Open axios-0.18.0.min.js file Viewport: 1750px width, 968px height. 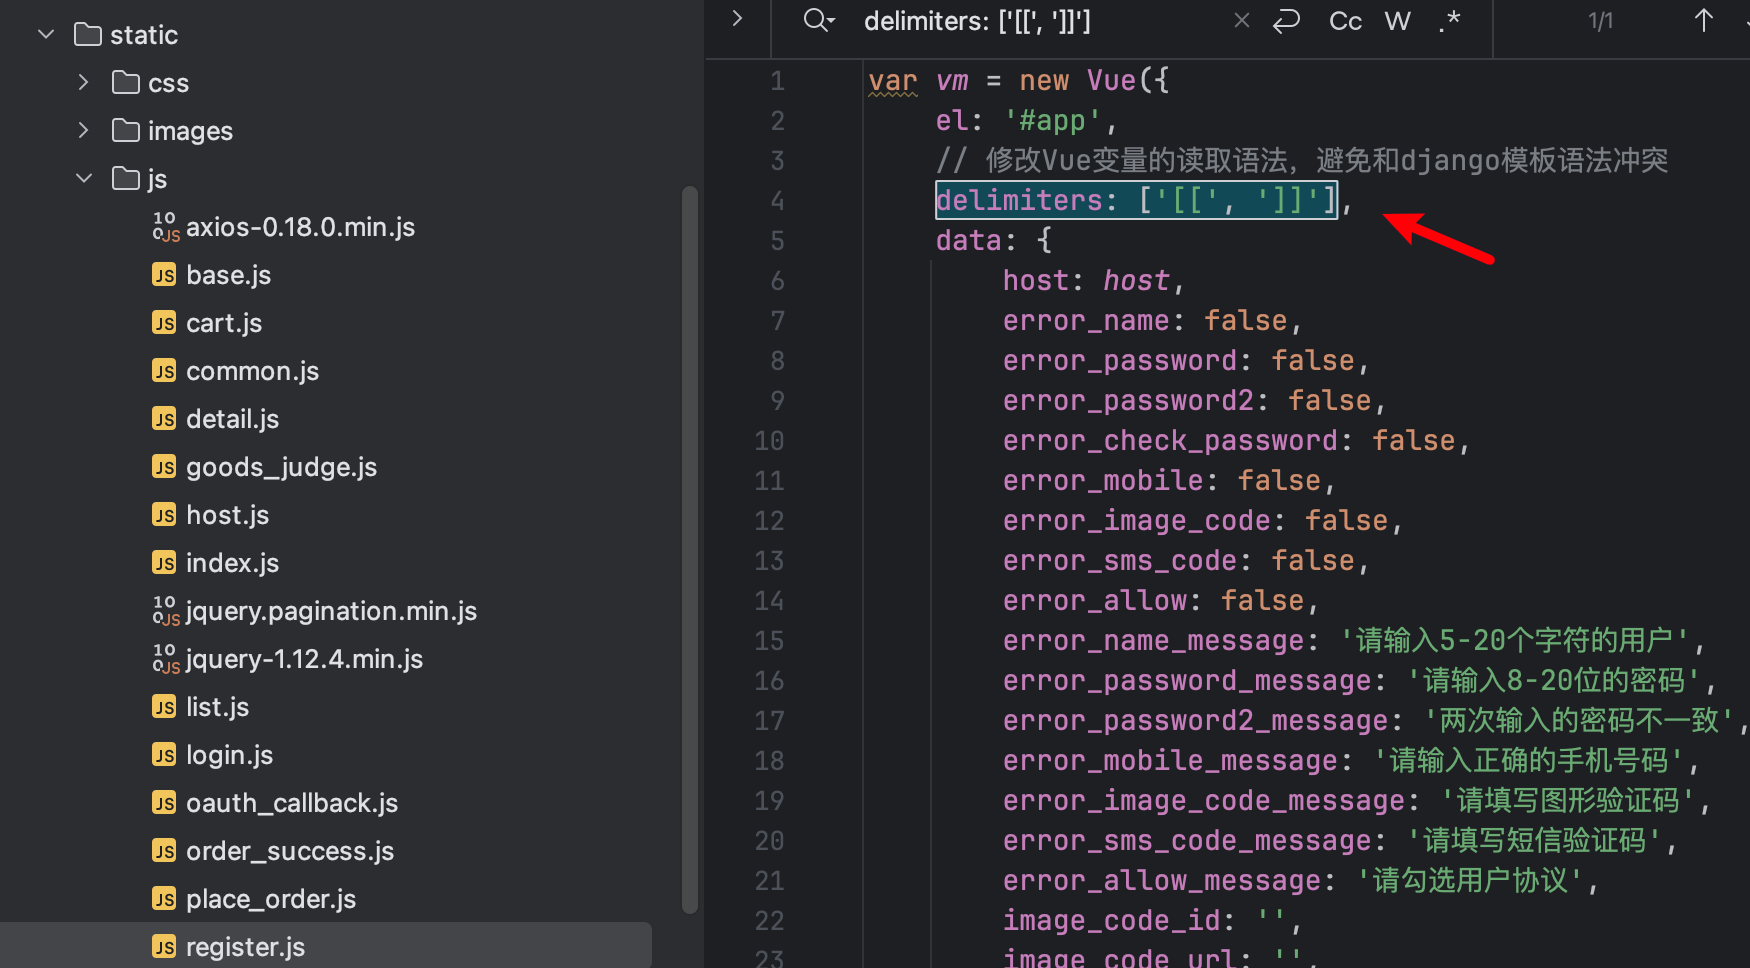pos(299,227)
